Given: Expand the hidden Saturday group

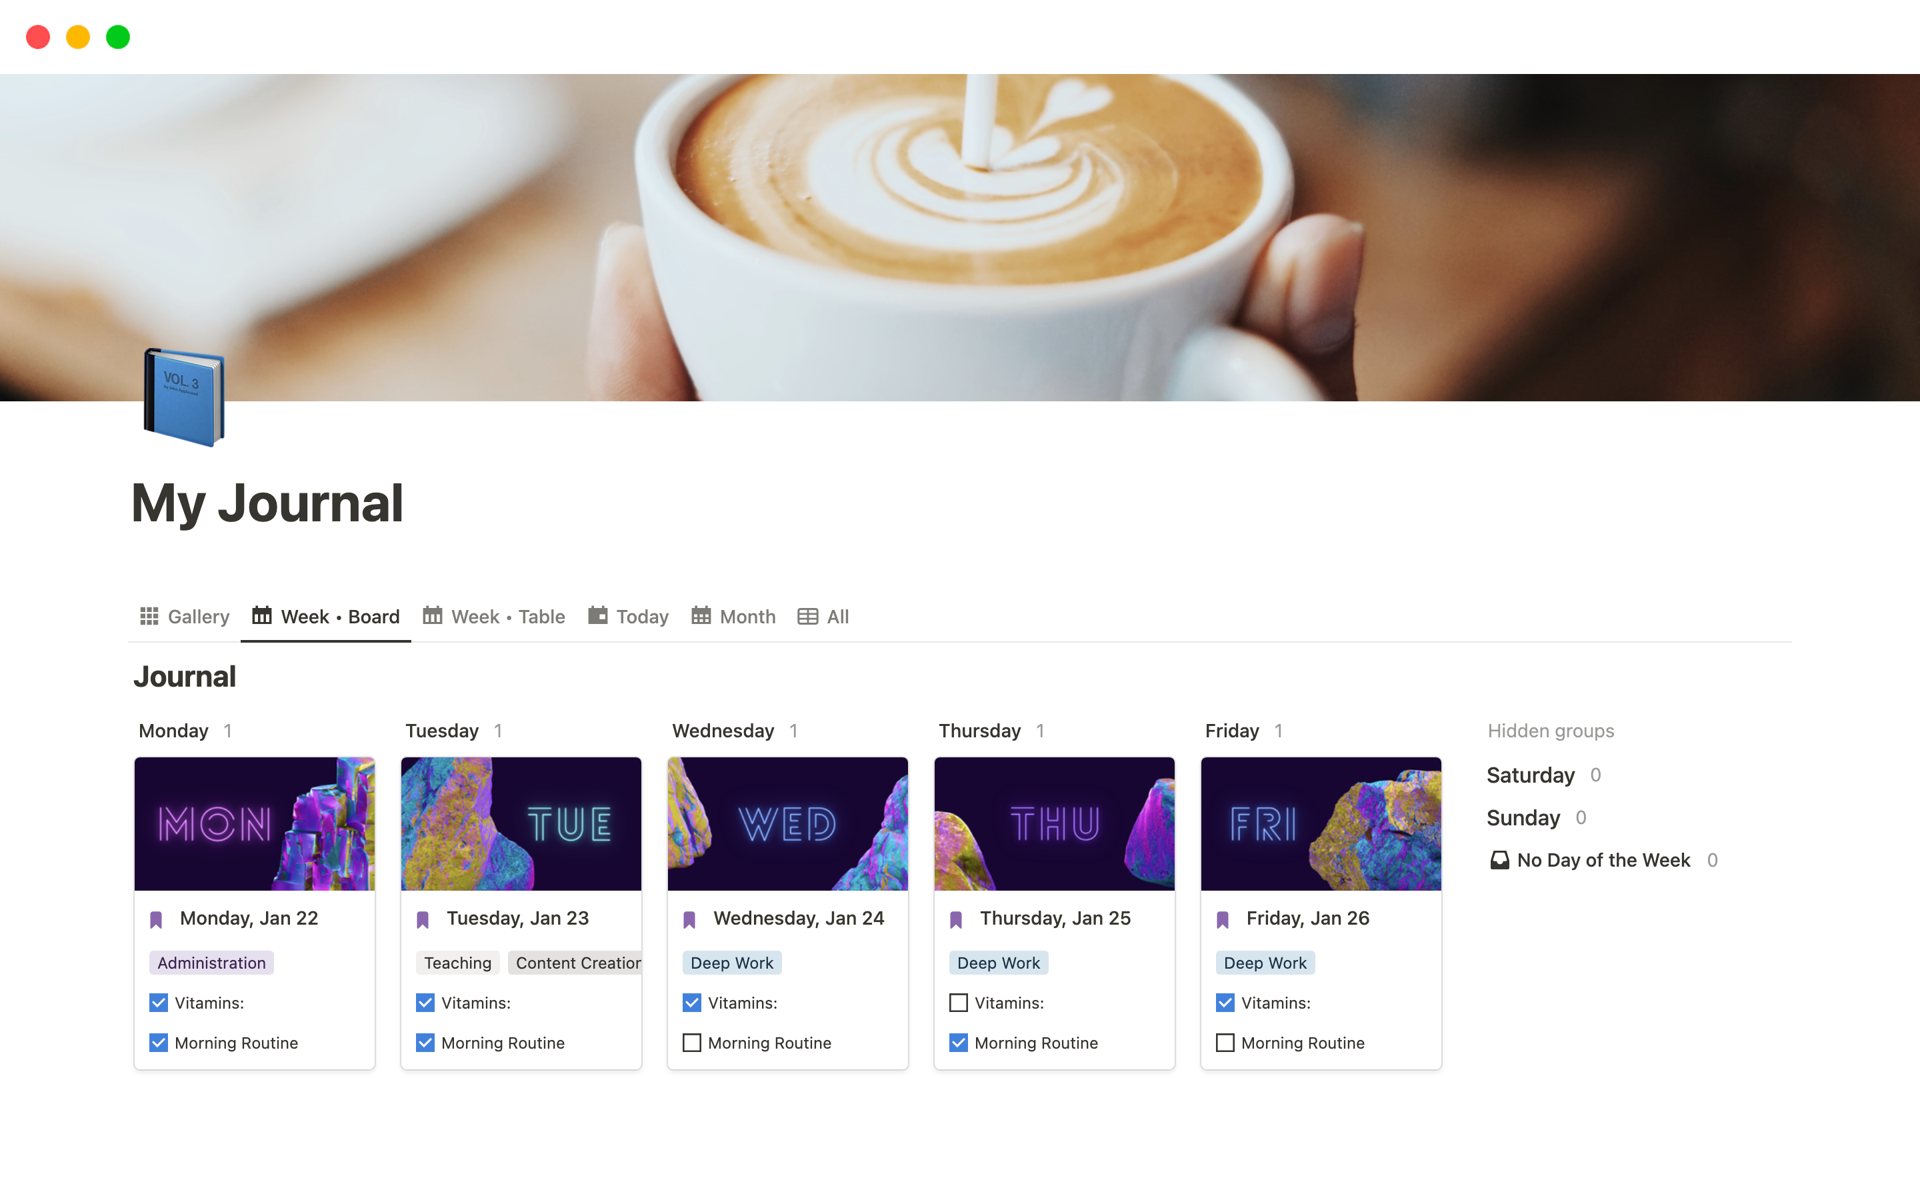Looking at the screenshot, I should (1530, 775).
